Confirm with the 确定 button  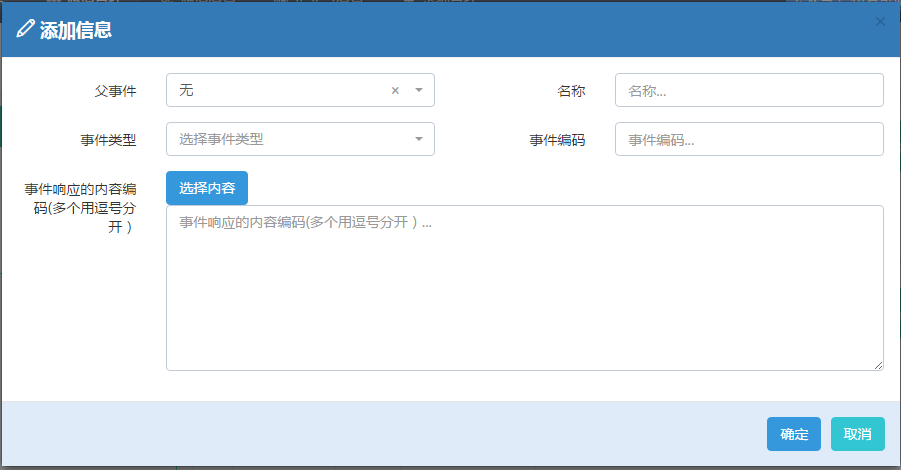(x=794, y=434)
